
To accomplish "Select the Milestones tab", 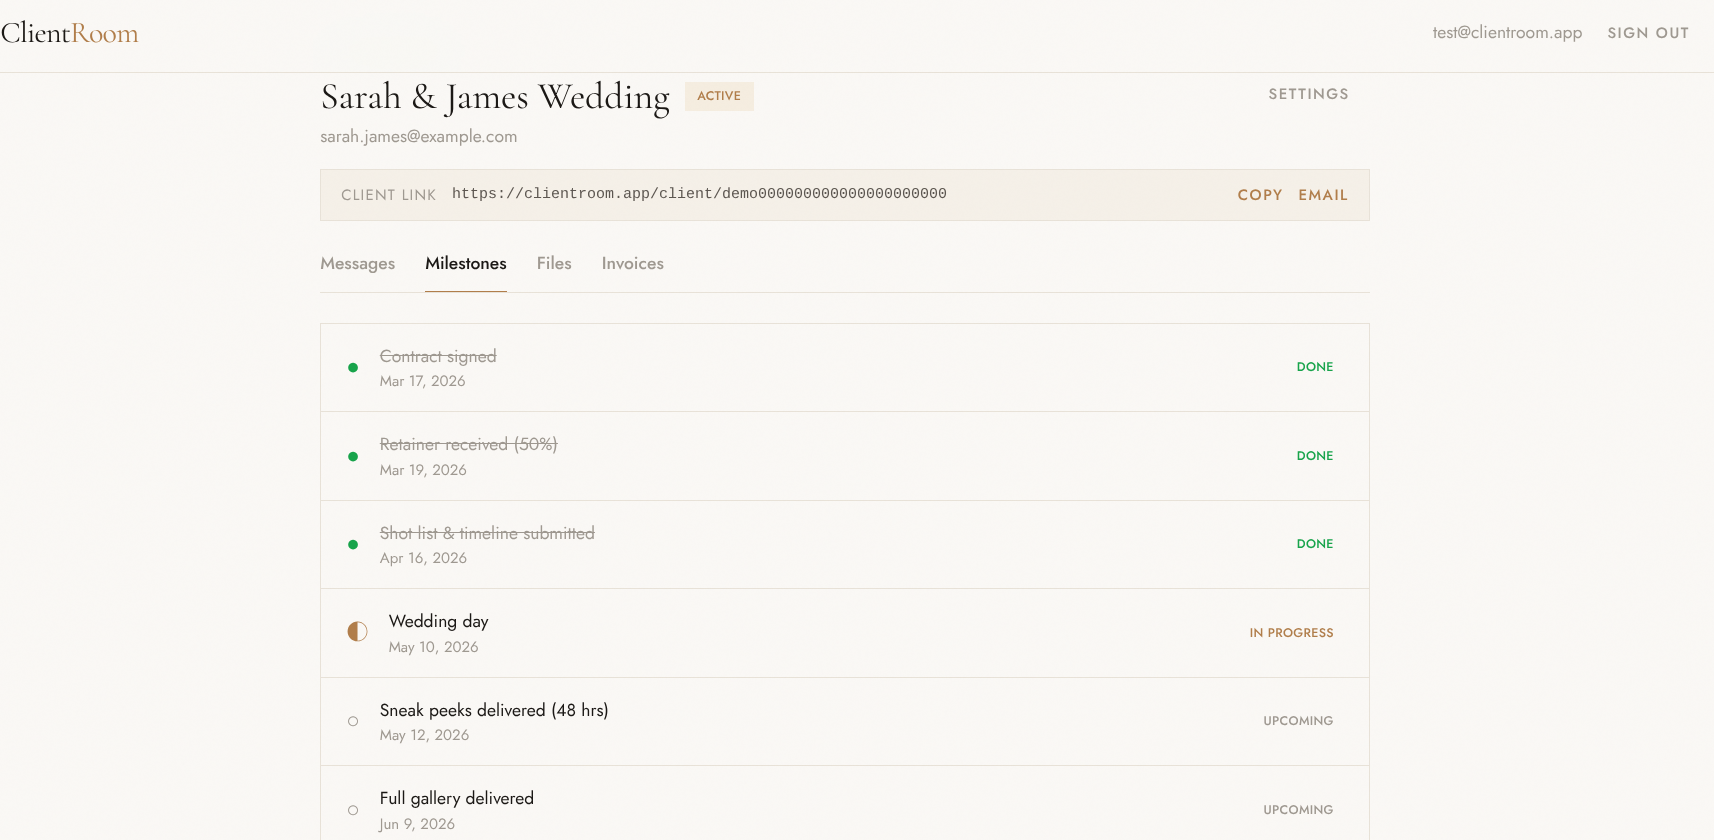I will coord(466,264).
